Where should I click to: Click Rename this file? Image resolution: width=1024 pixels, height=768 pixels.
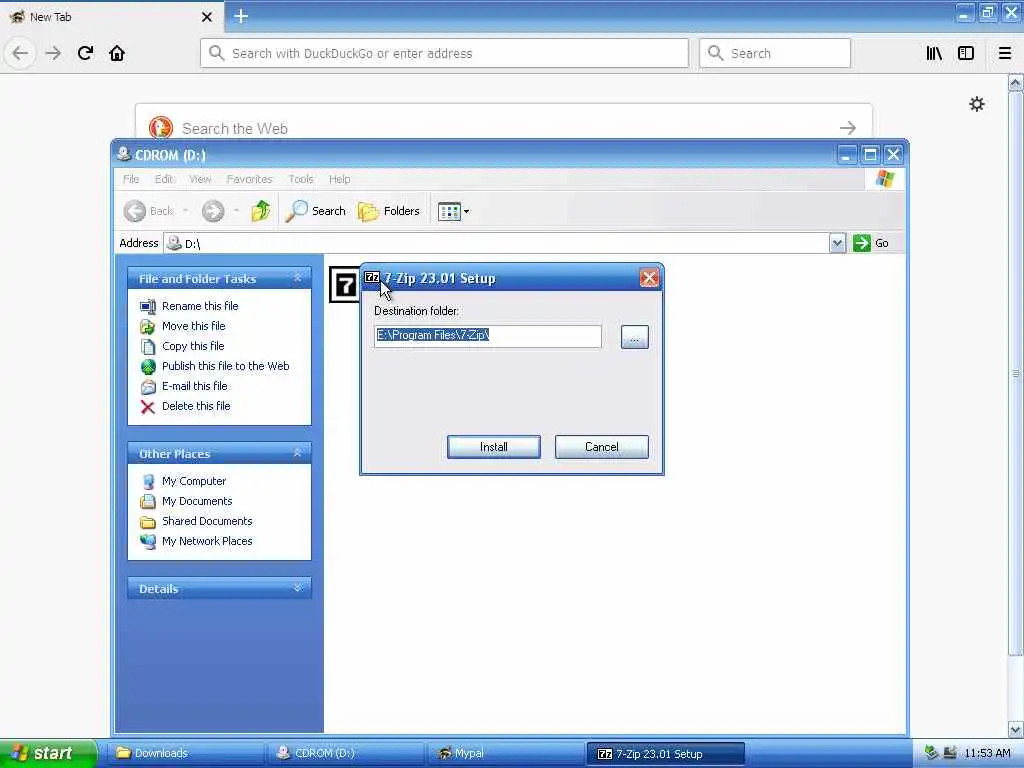point(200,306)
